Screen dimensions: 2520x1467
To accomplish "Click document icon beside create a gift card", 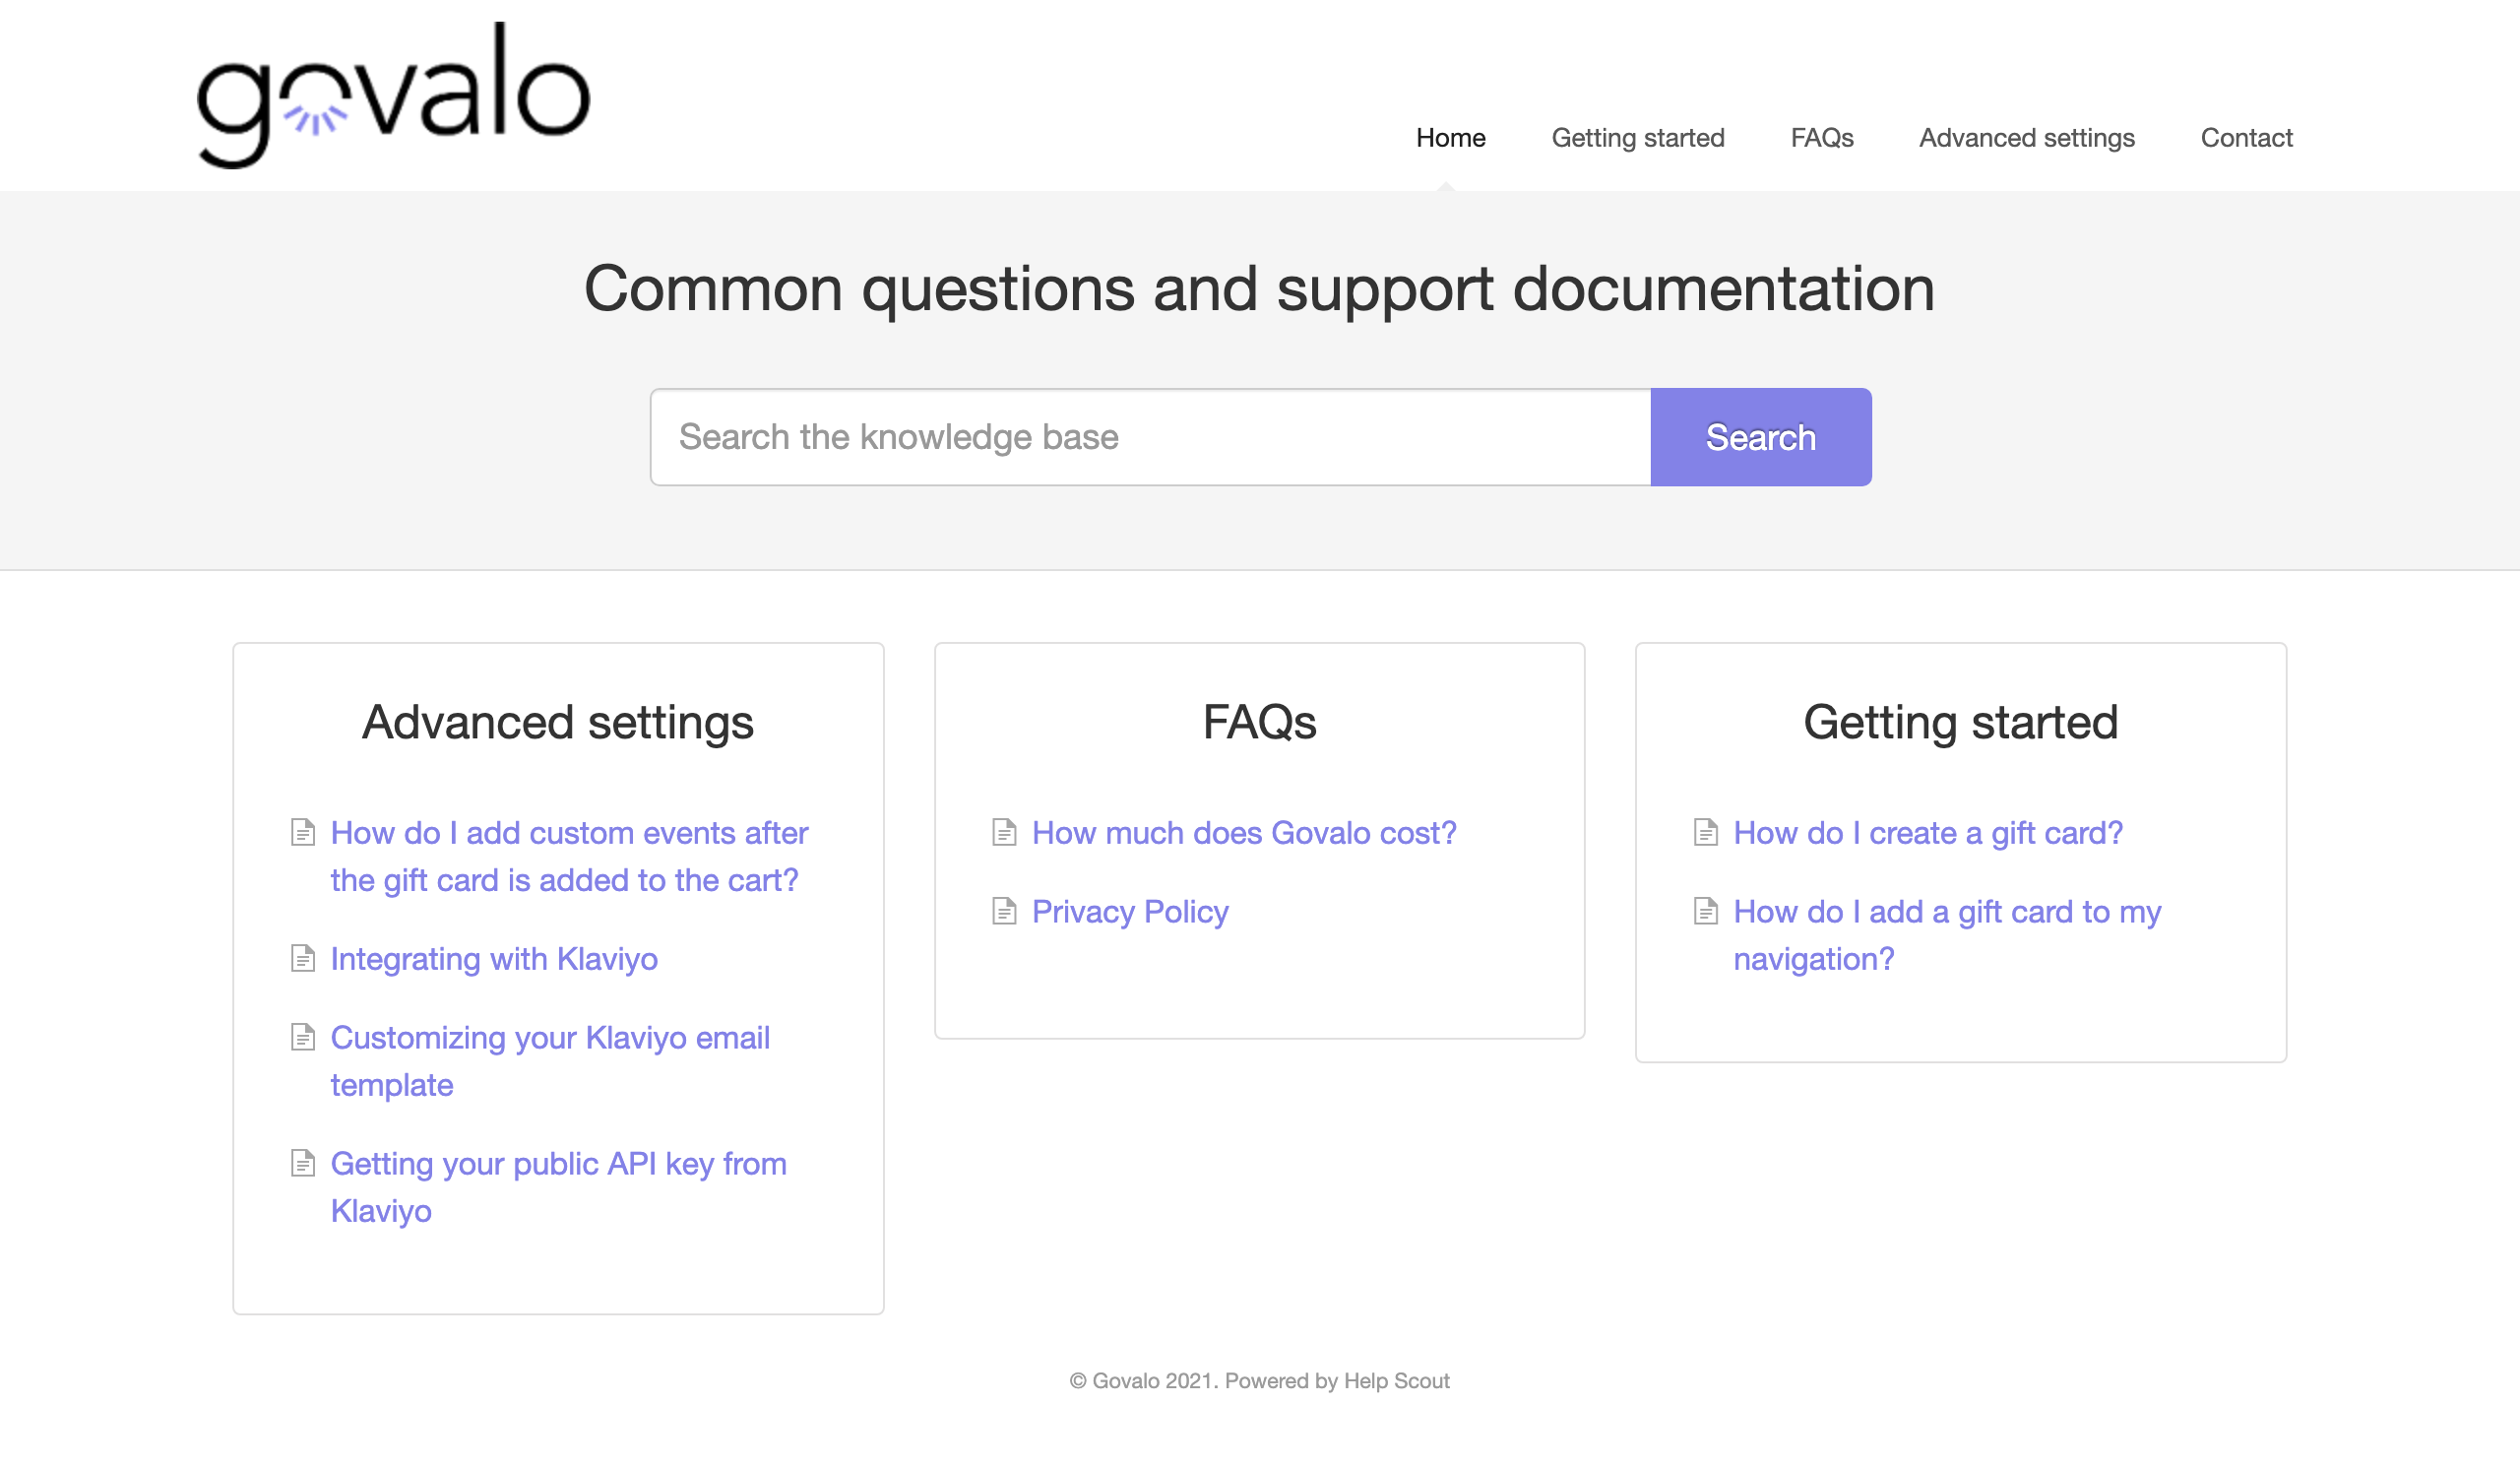I will [x=1706, y=832].
